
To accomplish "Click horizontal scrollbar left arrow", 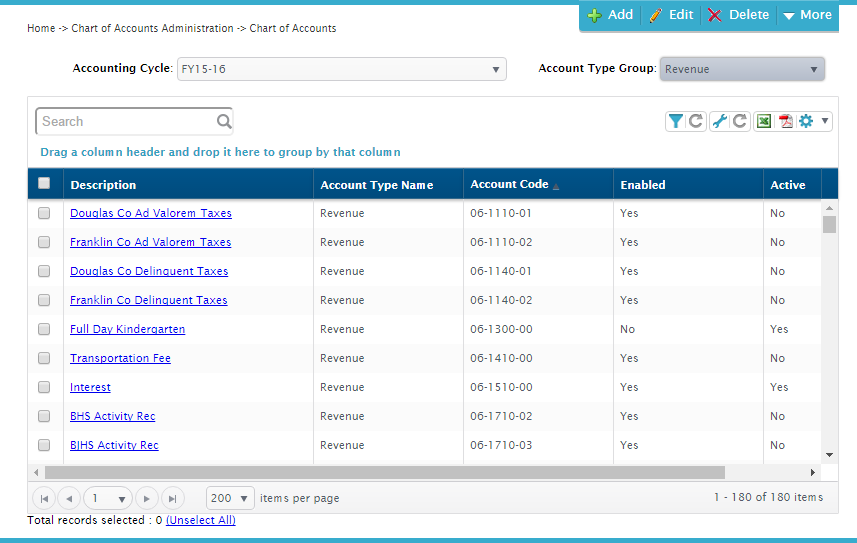I will (x=36, y=472).
